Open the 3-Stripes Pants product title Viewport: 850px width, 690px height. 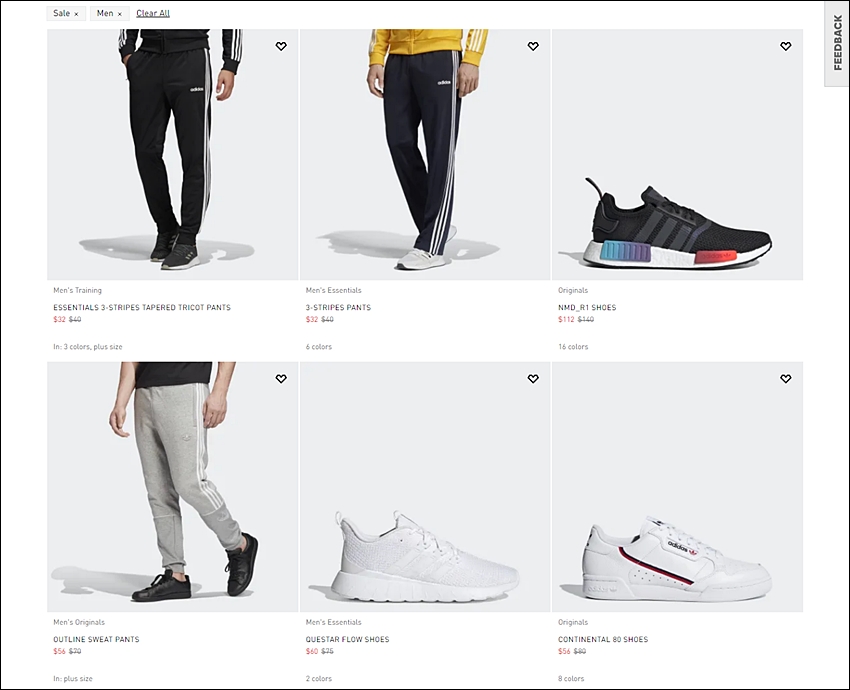pos(338,307)
